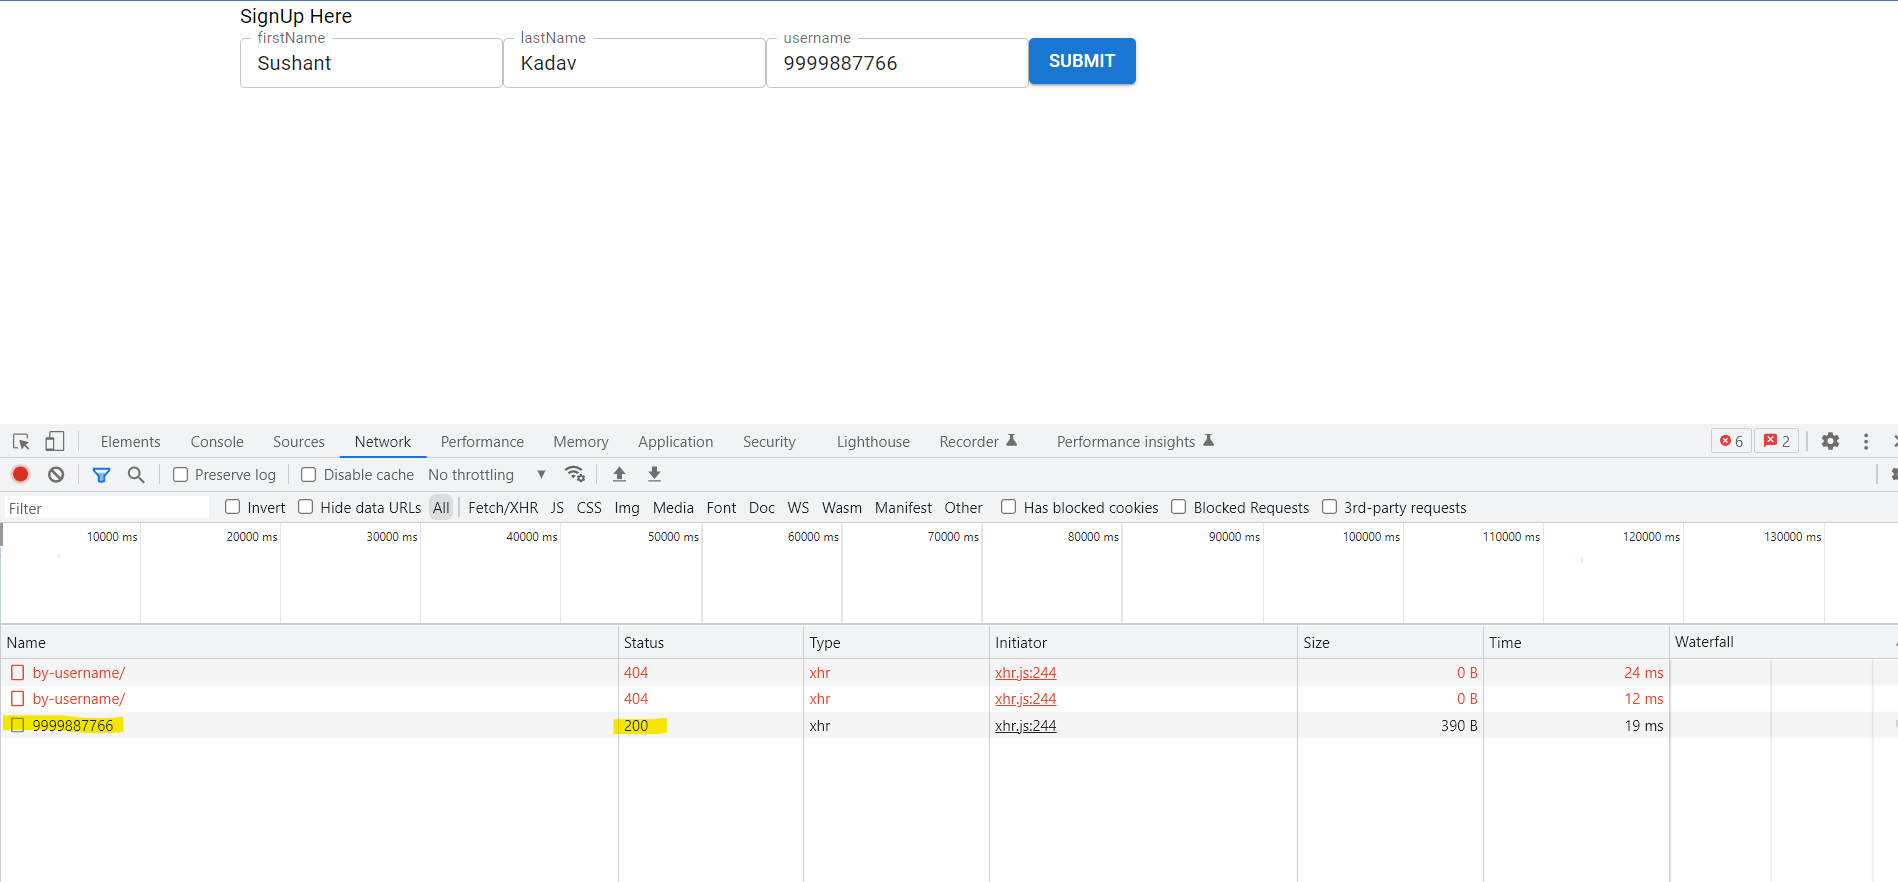Image resolution: width=1898 pixels, height=882 pixels.
Task: Click into the username field
Action: [897, 63]
